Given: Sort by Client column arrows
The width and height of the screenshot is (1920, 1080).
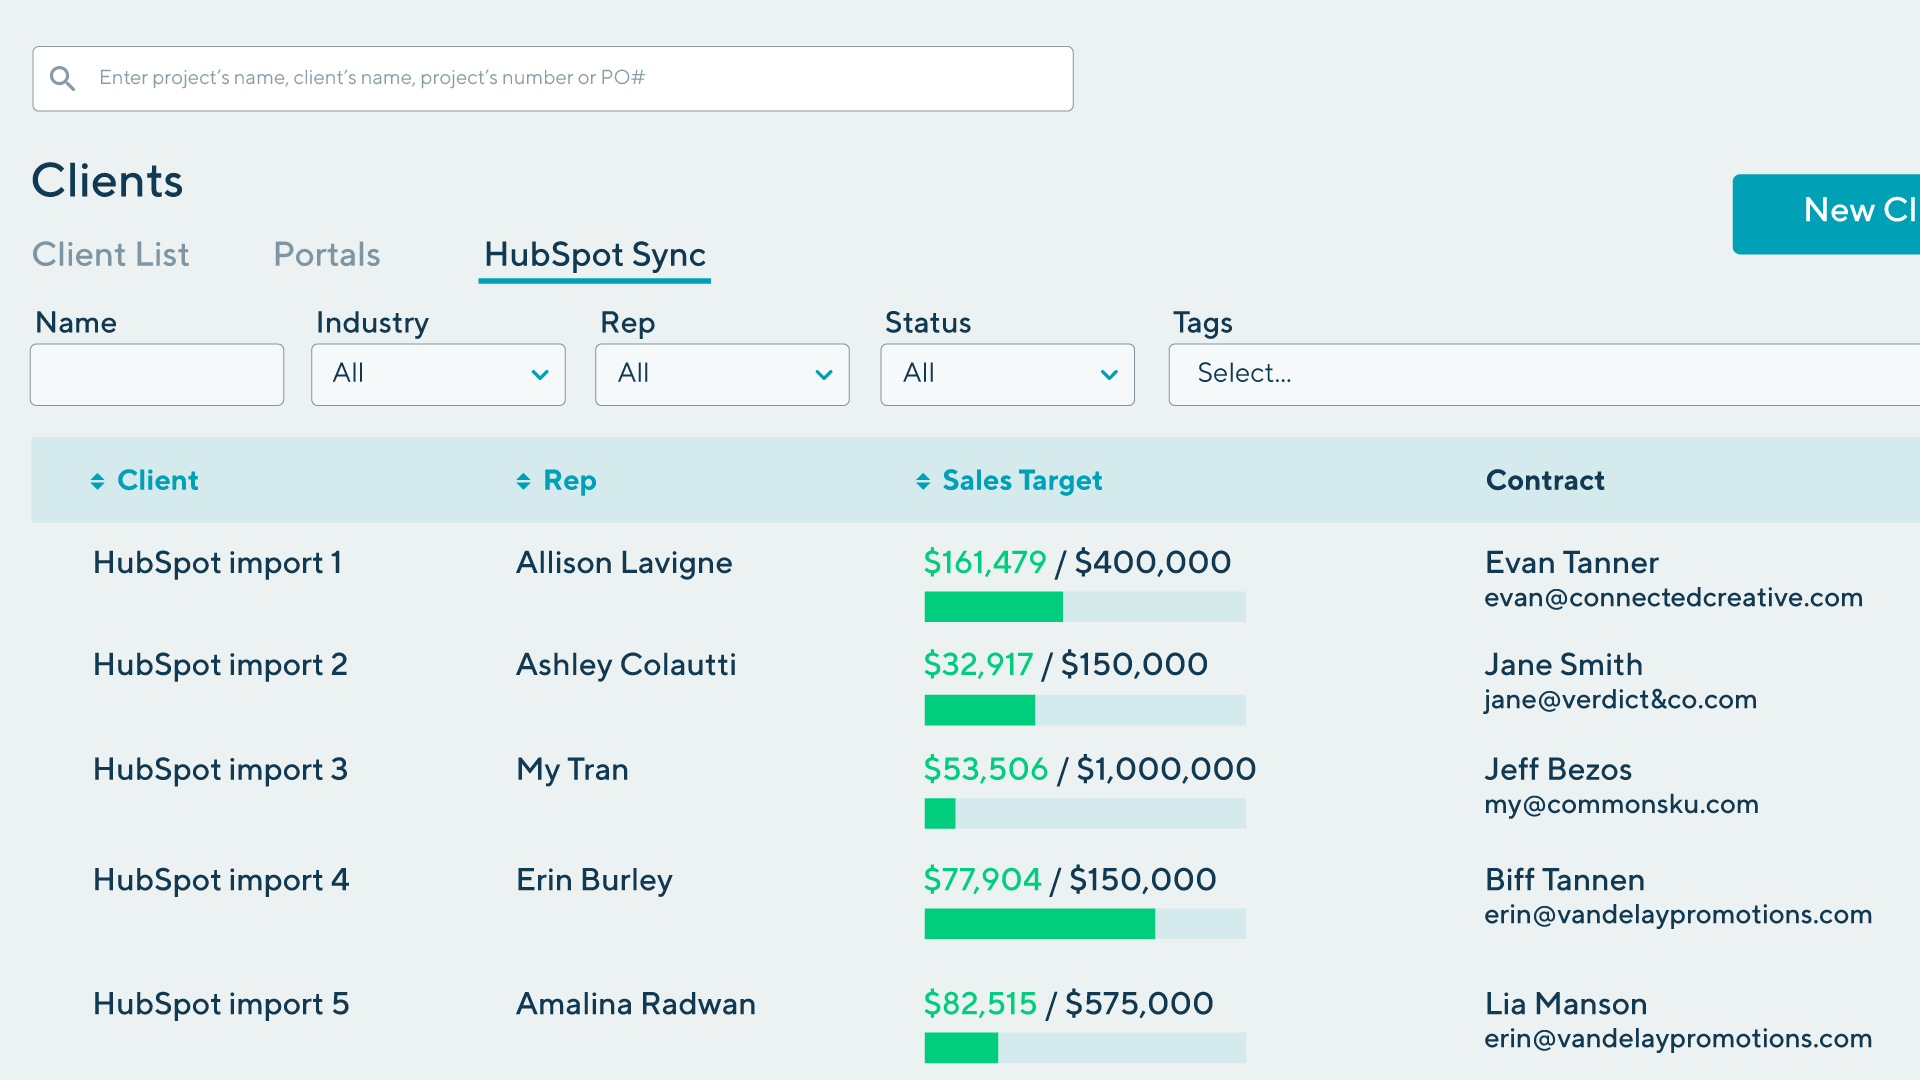Looking at the screenshot, I should coord(97,482).
